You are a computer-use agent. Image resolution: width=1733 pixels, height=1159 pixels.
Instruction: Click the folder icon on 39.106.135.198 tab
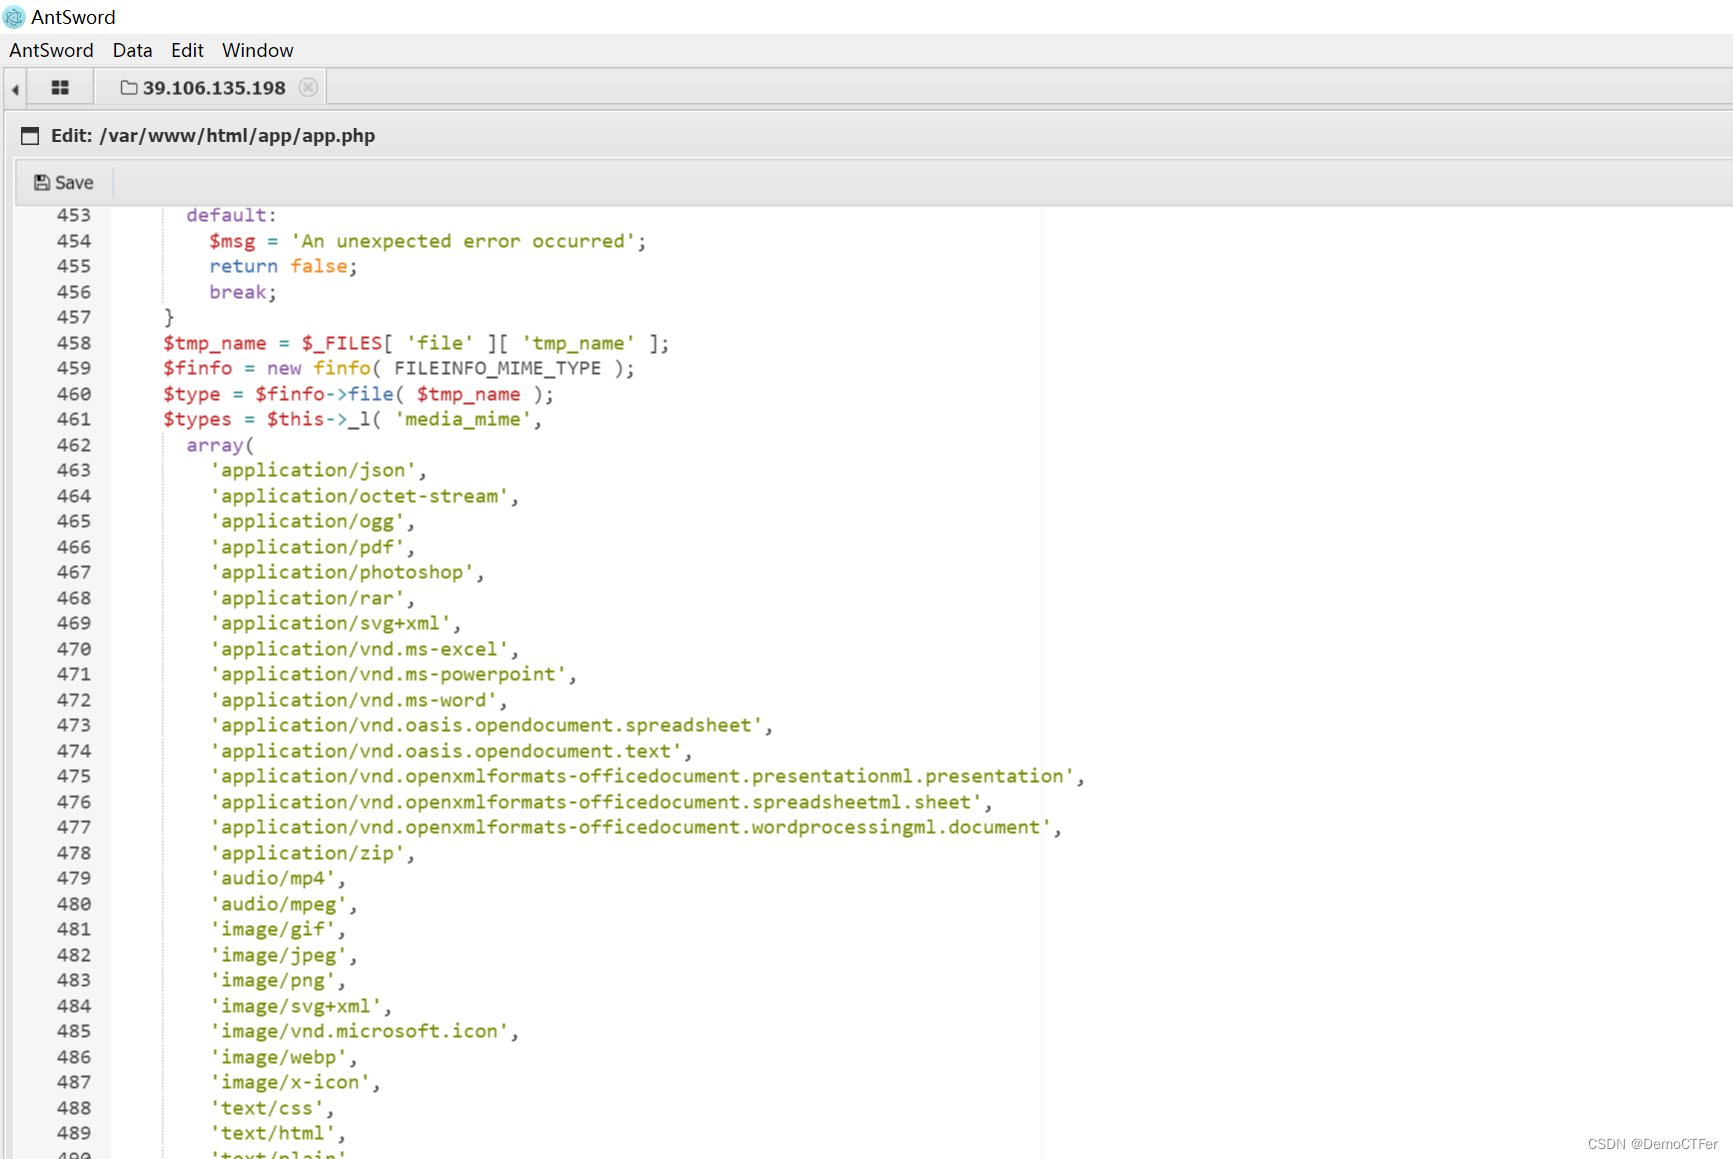[129, 88]
